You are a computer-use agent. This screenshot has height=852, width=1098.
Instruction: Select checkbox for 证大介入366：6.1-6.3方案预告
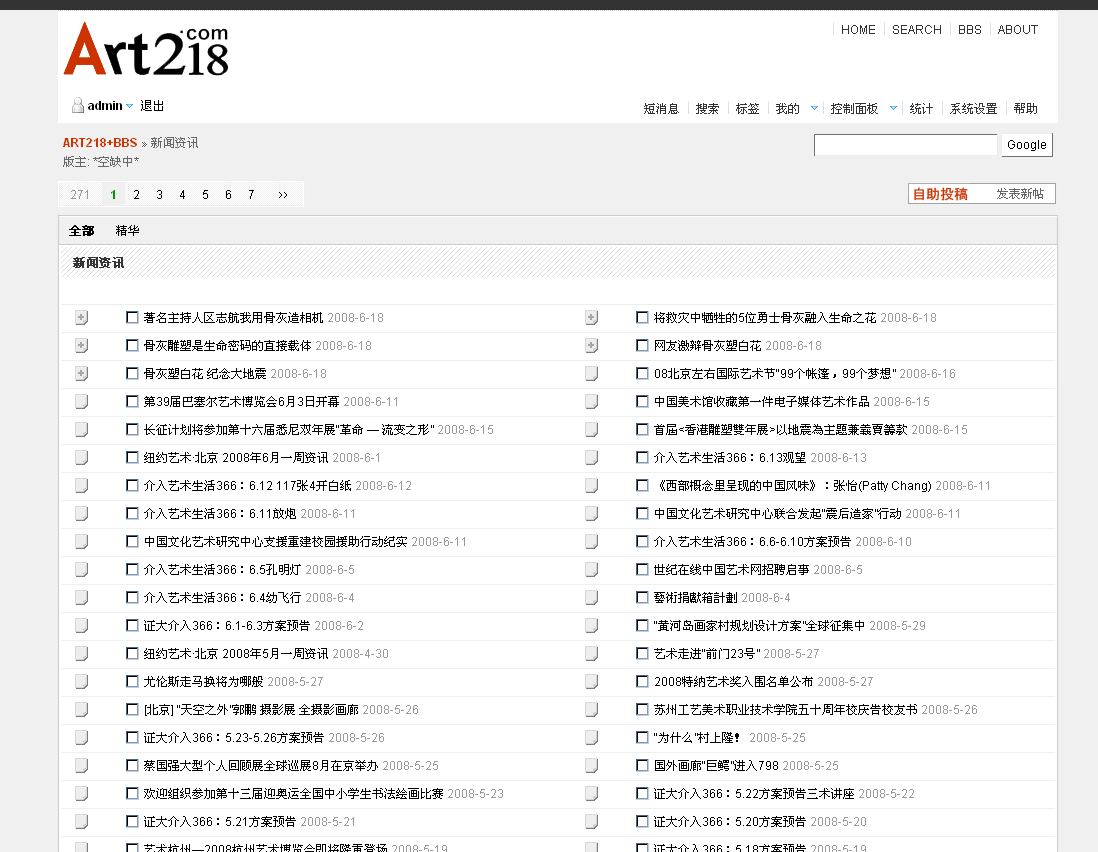pyautogui.click(x=132, y=625)
